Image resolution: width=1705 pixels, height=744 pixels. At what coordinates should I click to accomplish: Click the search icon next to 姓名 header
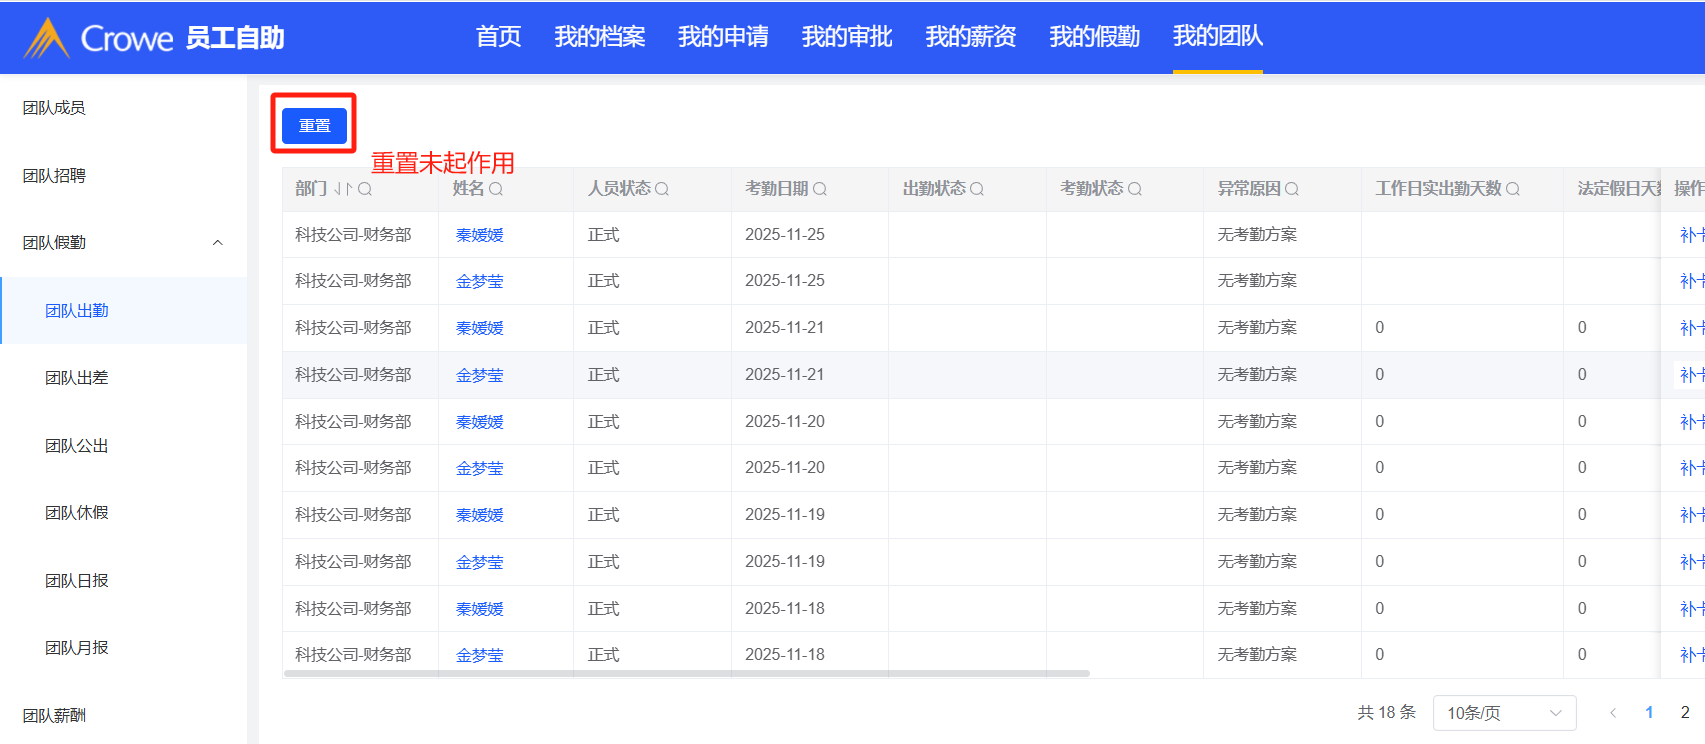(x=496, y=189)
